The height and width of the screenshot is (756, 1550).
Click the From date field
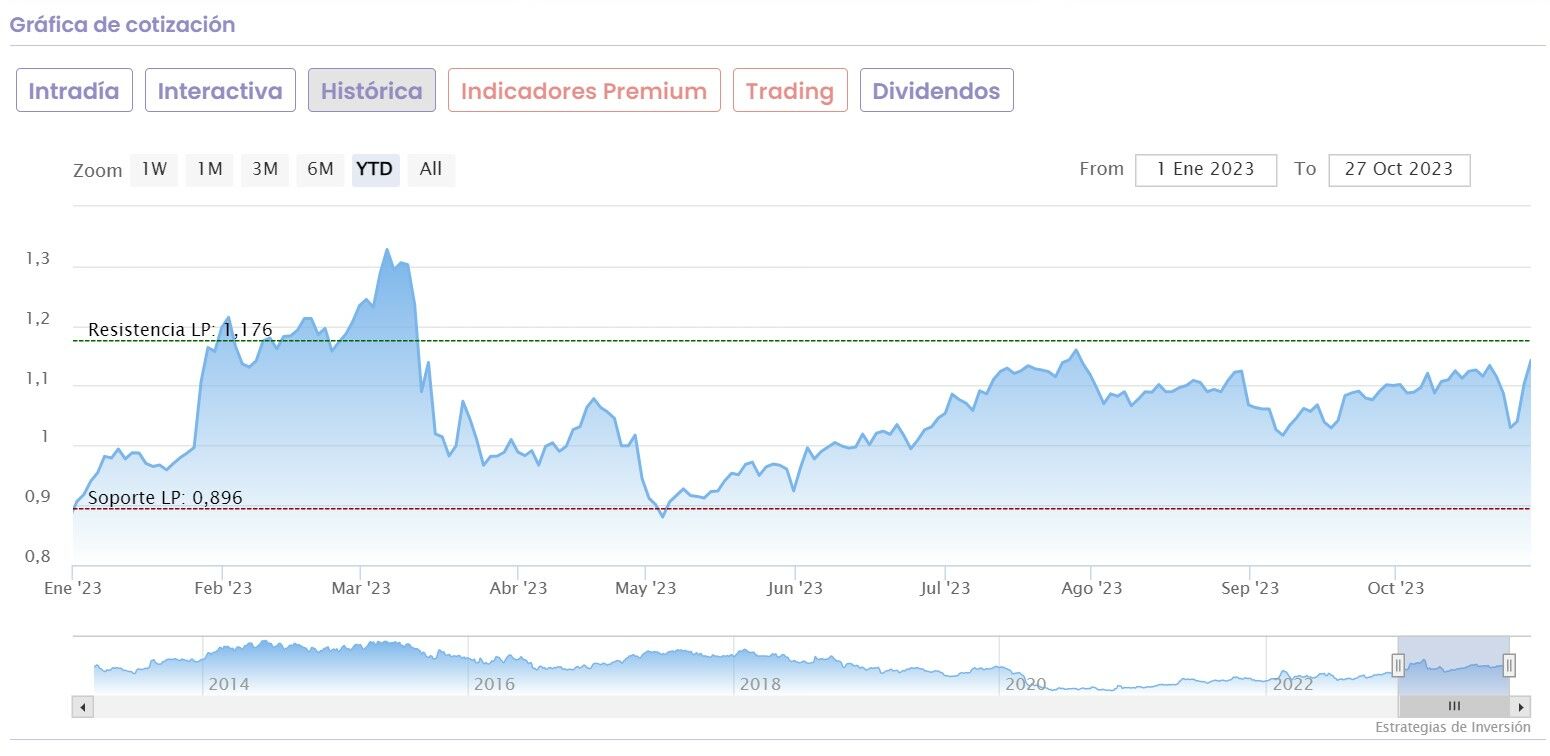pos(1205,170)
